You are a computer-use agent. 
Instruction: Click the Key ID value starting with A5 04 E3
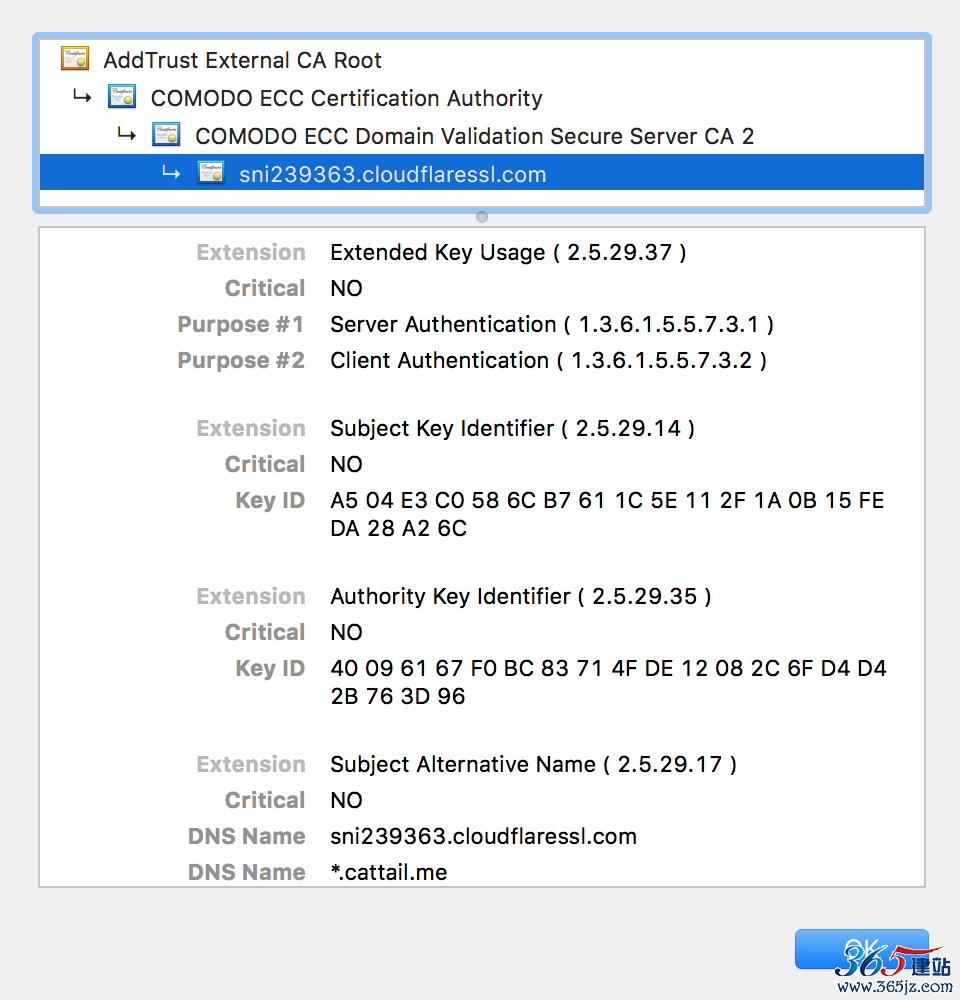click(607, 514)
